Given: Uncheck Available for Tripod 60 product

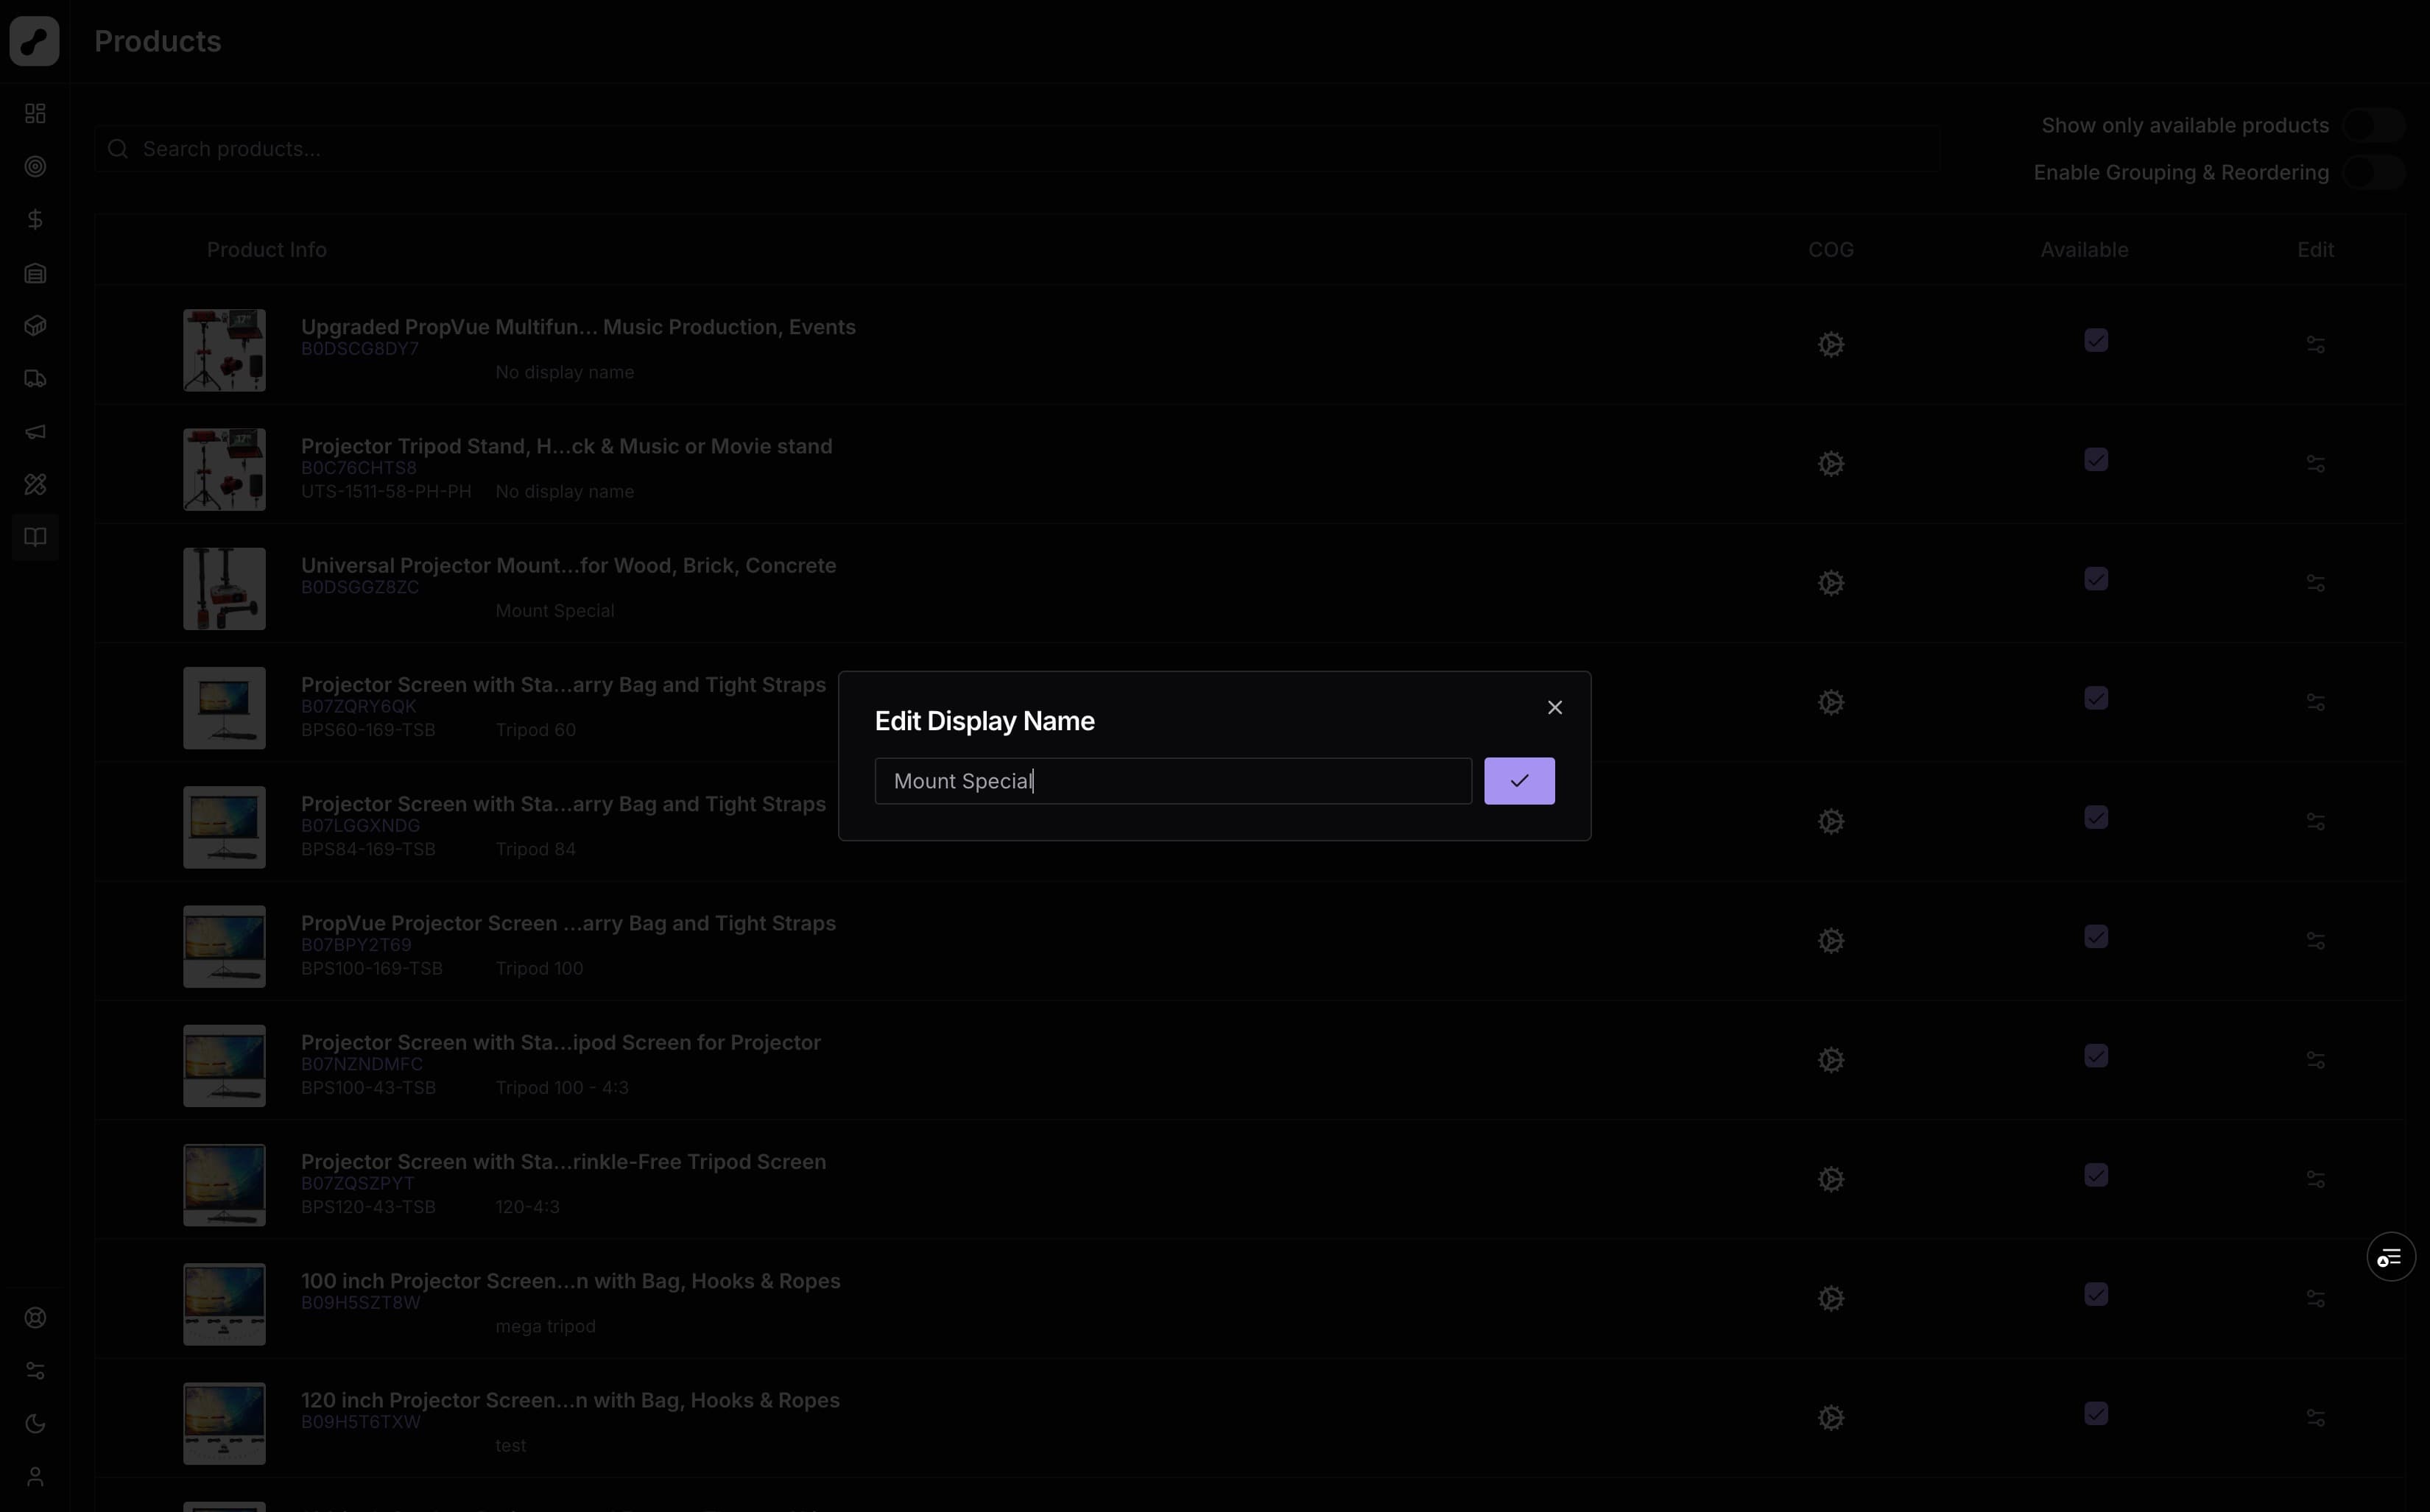Looking at the screenshot, I should pos(2096,698).
